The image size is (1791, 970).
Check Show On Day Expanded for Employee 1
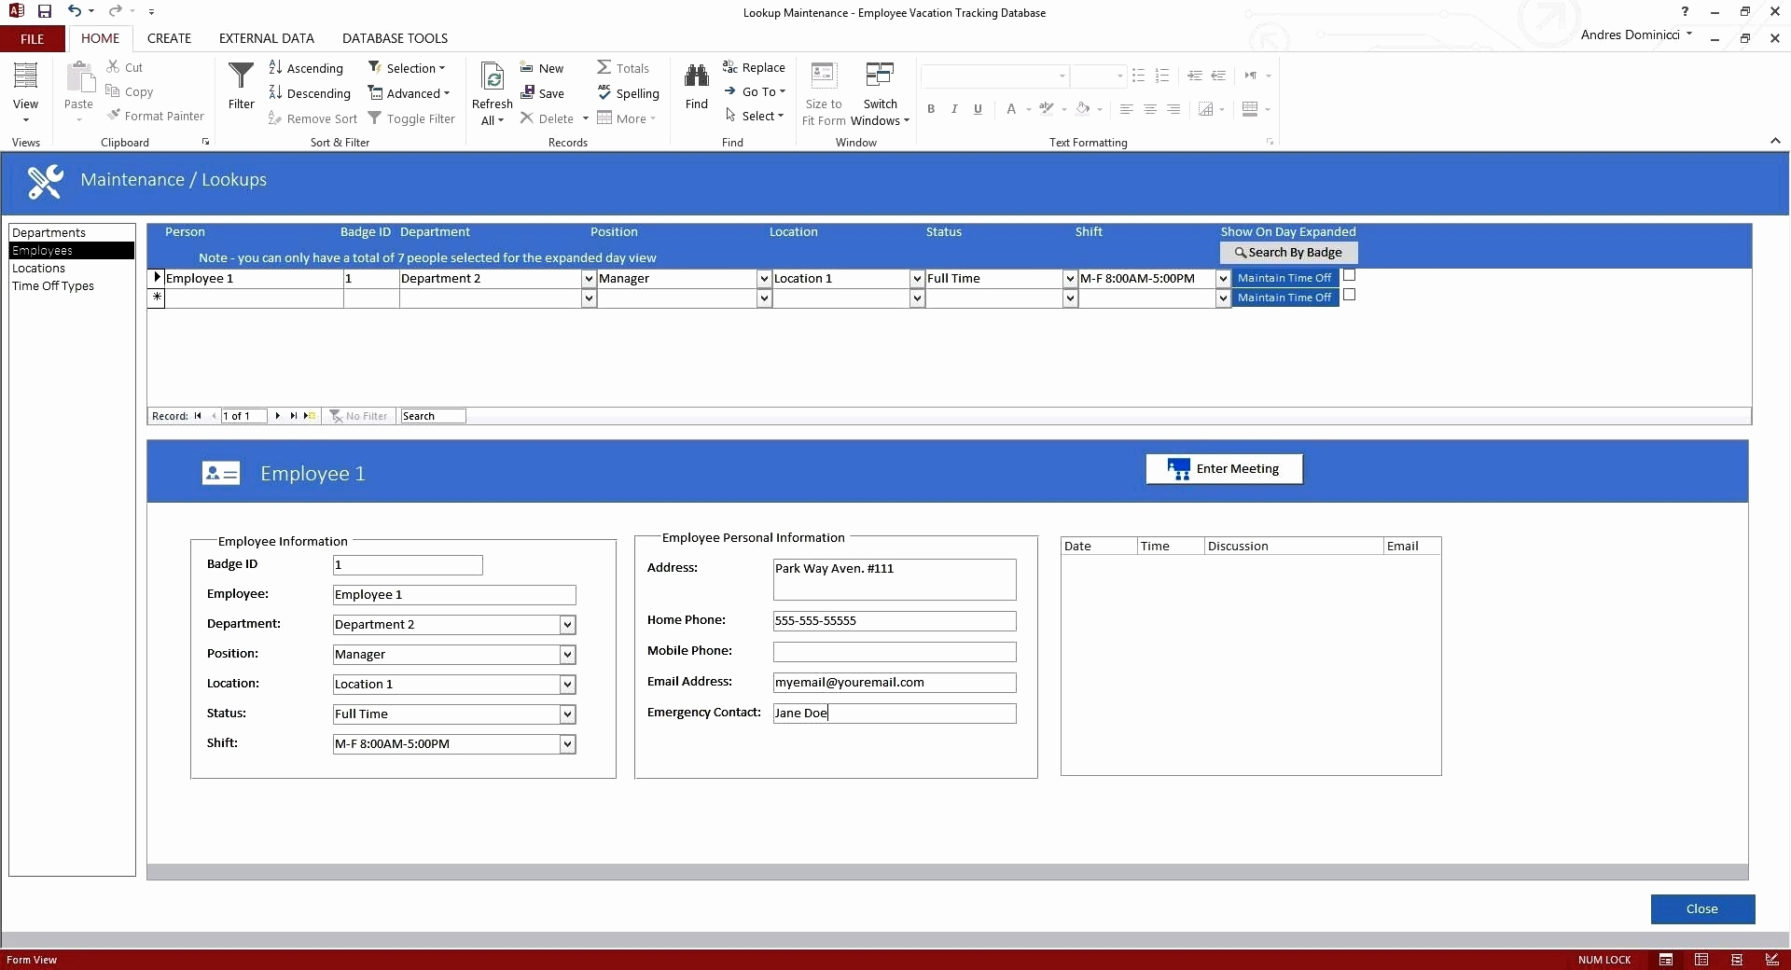pyautogui.click(x=1349, y=273)
